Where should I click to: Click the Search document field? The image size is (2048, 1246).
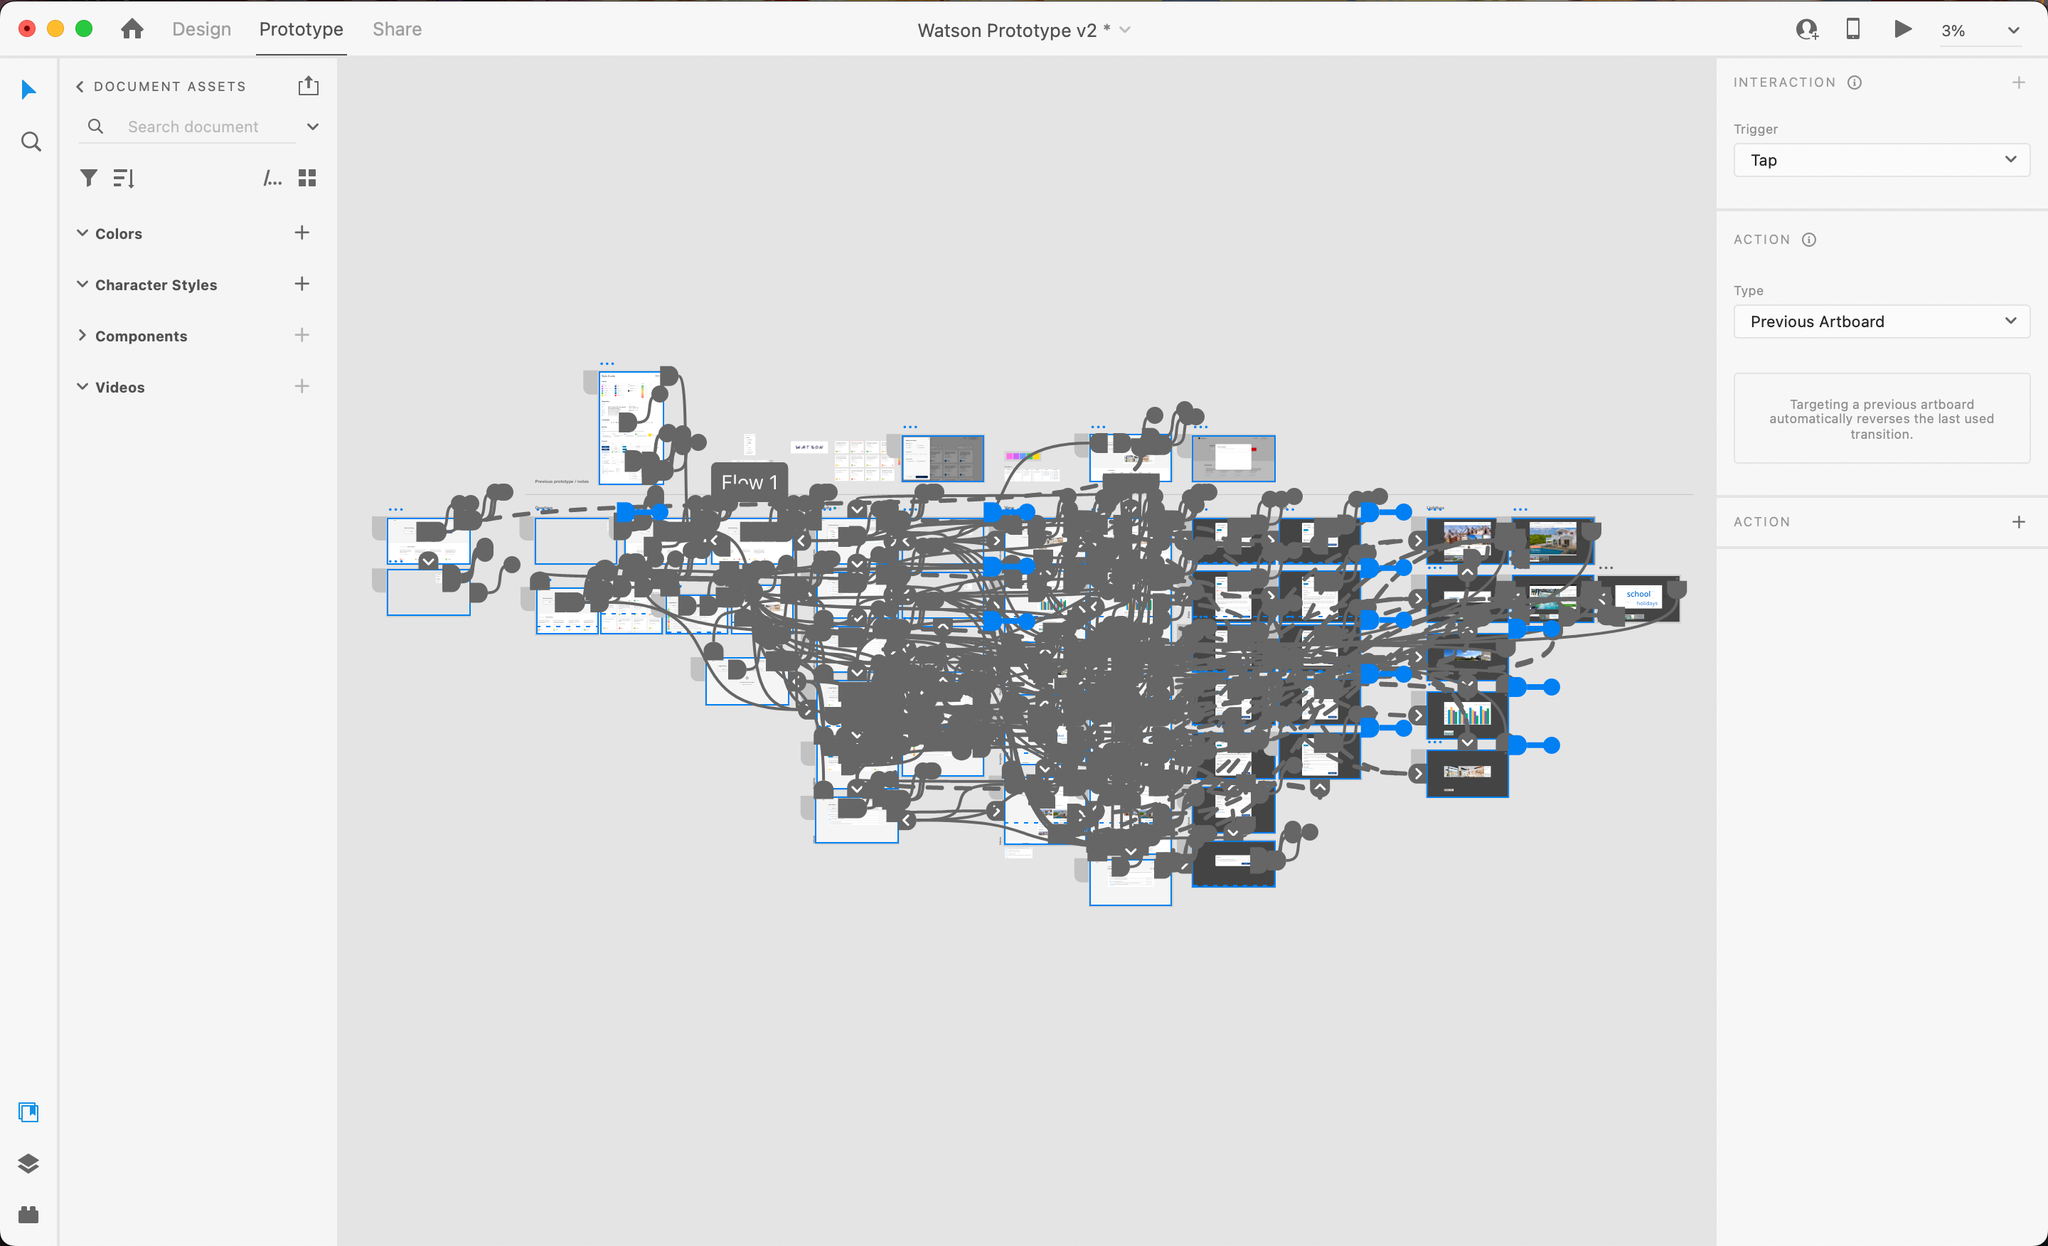tap(193, 127)
